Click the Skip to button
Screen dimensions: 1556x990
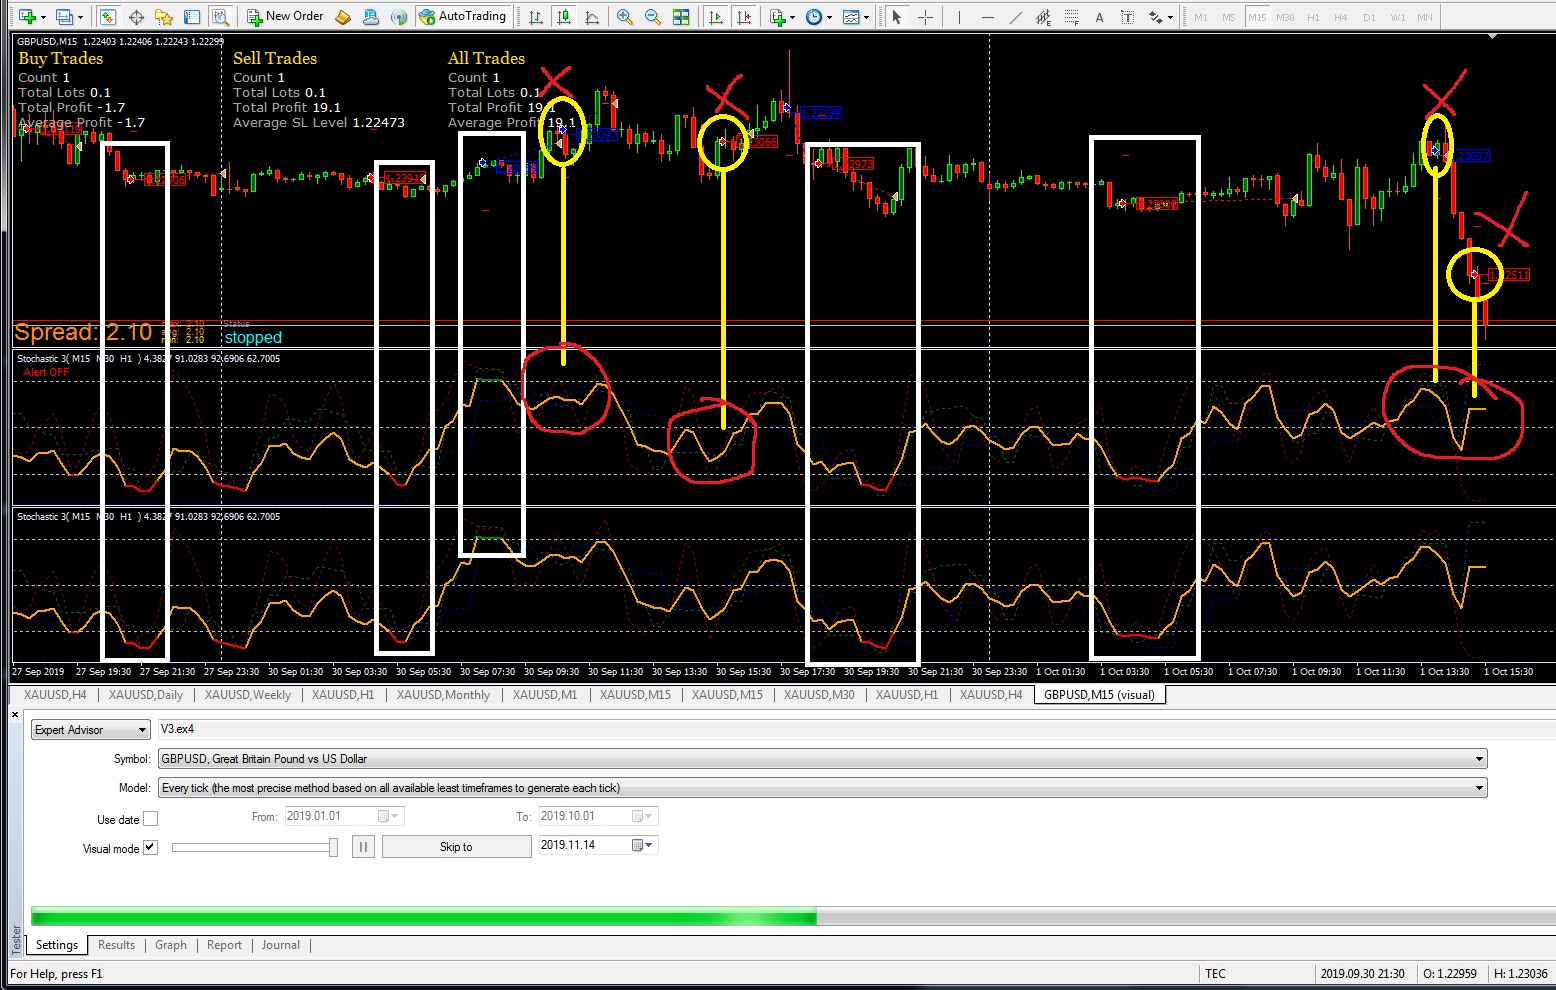[x=456, y=847]
